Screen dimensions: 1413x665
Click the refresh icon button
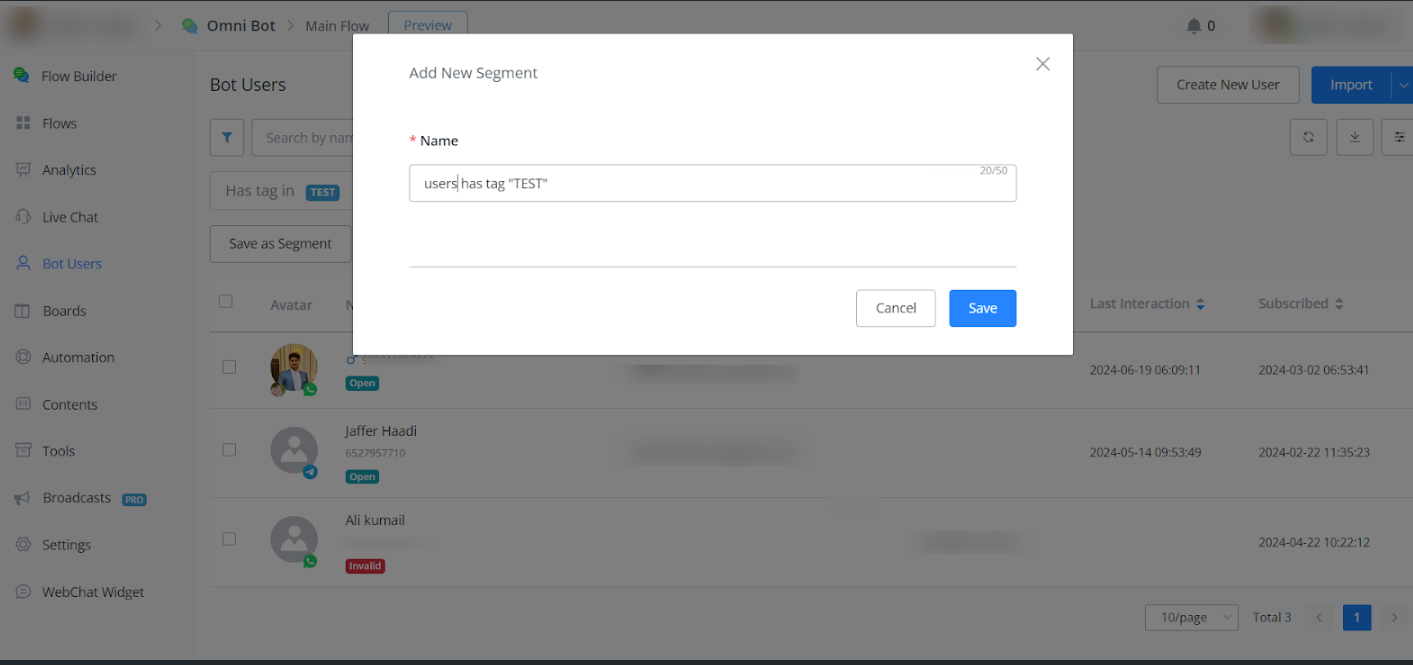coord(1308,138)
